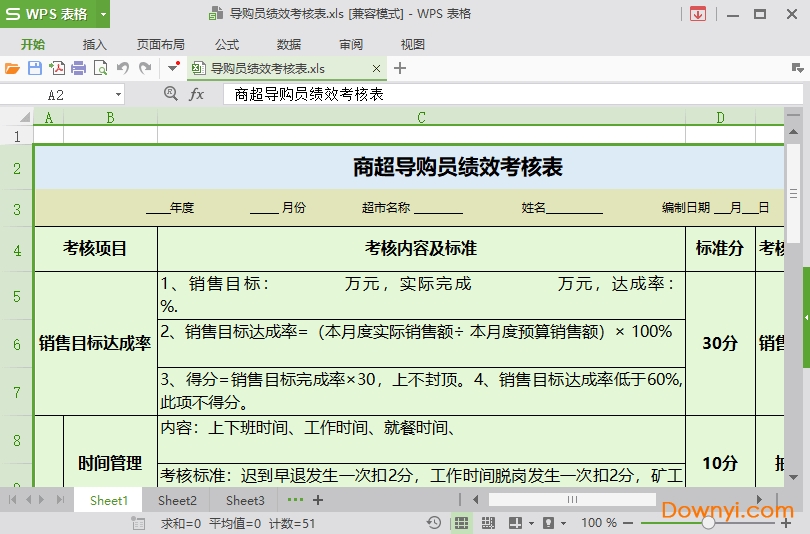Click the 30分 score cell
Viewport: 810px width, 534px height.
point(720,343)
